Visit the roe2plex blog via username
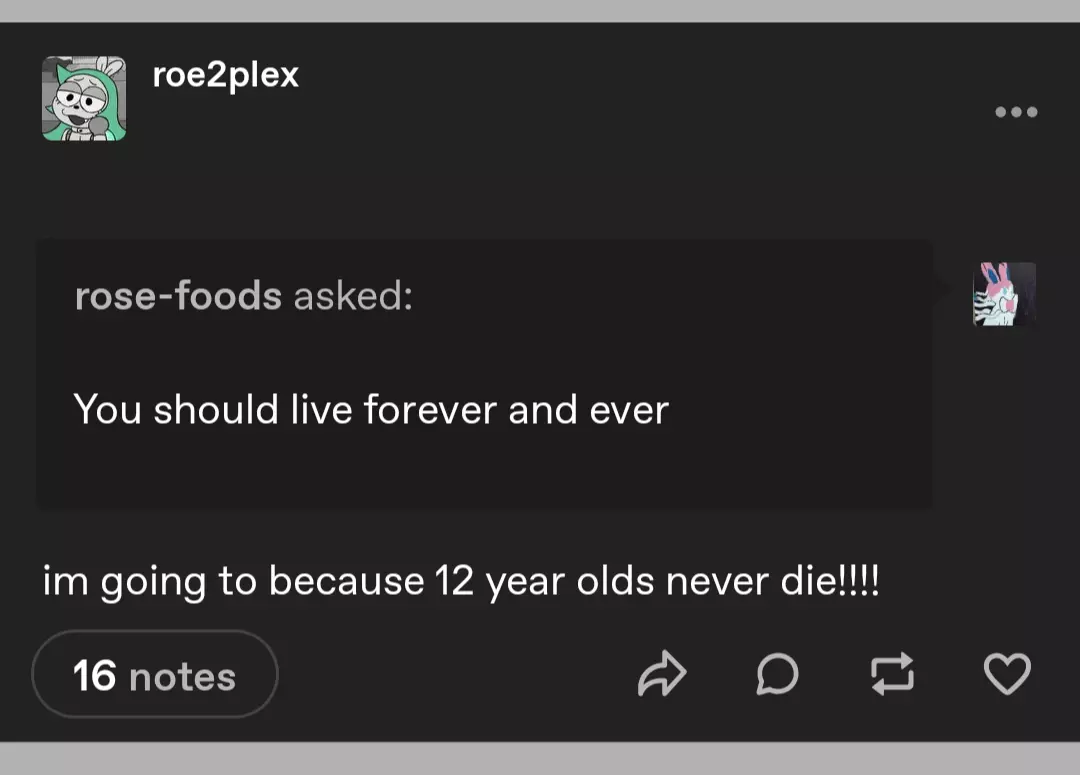The image size is (1080, 775). (x=225, y=75)
